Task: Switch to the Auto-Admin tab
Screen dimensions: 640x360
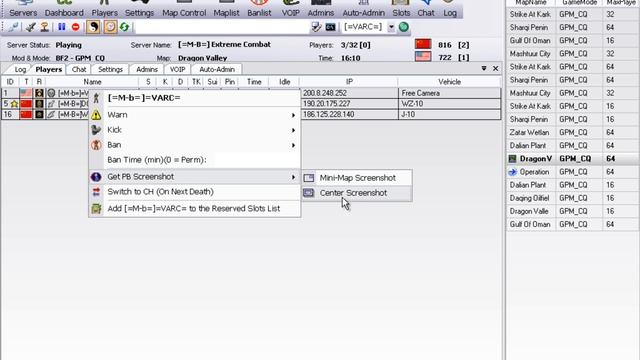Action: coord(217,69)
